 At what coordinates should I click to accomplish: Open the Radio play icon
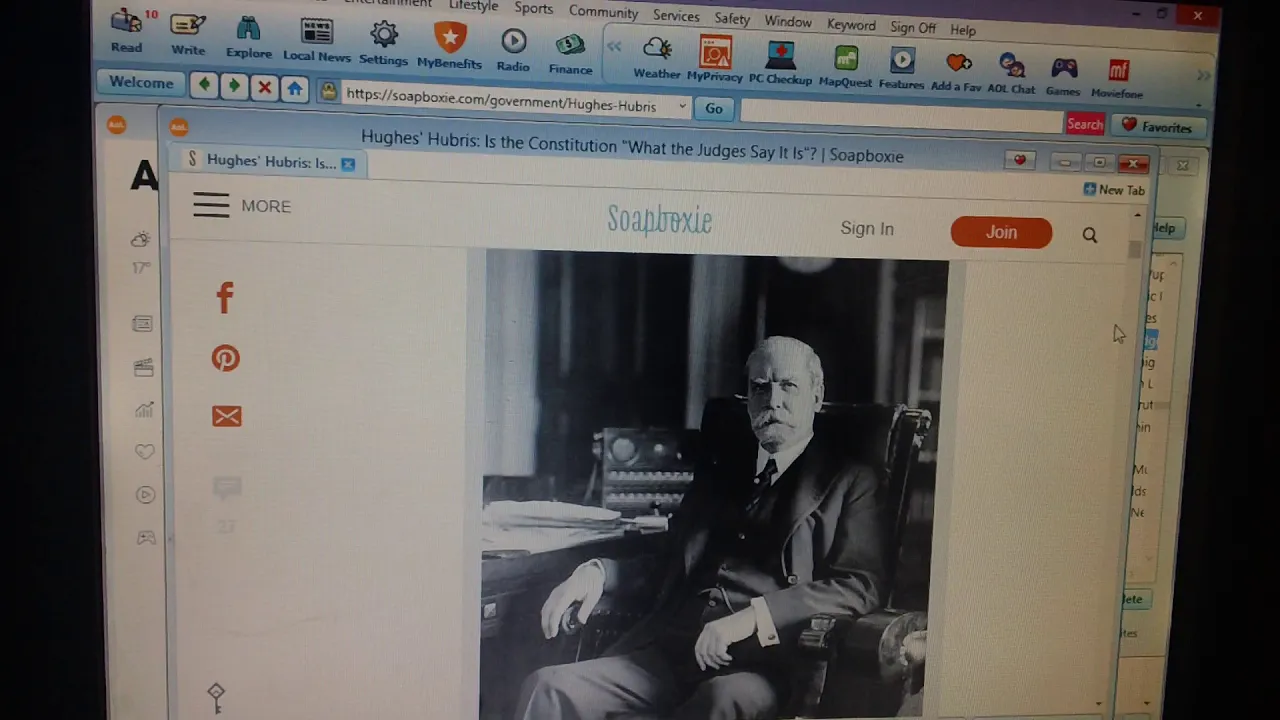point(513,48)
